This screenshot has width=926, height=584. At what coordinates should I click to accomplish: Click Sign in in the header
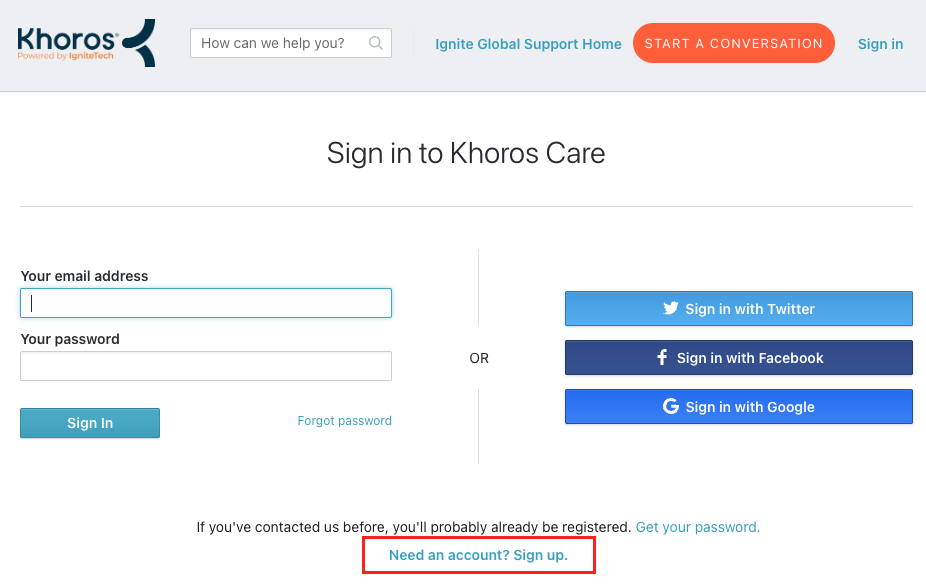[880, 44]
